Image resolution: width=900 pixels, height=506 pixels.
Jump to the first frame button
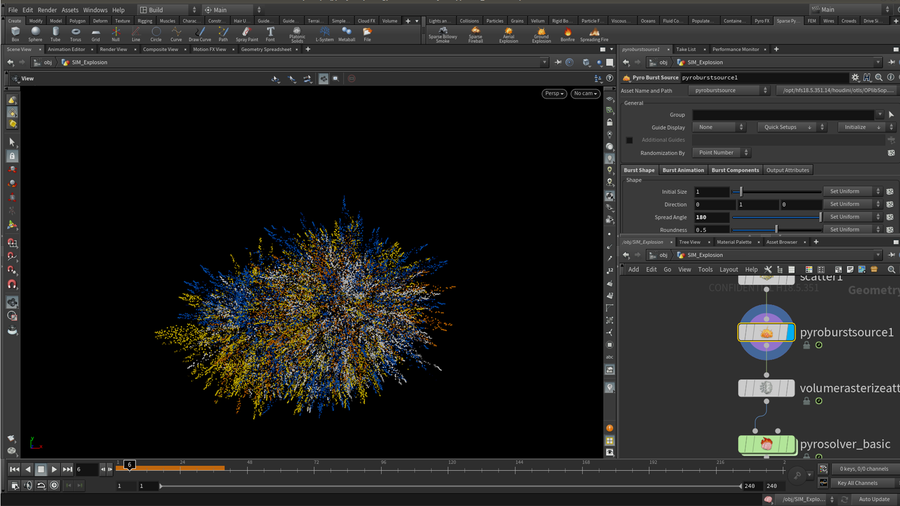14,469
